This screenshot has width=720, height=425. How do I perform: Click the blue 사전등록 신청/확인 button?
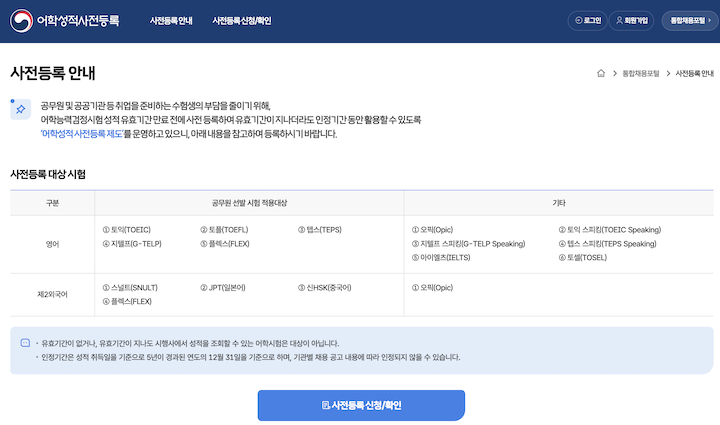[x=361, y=405]
